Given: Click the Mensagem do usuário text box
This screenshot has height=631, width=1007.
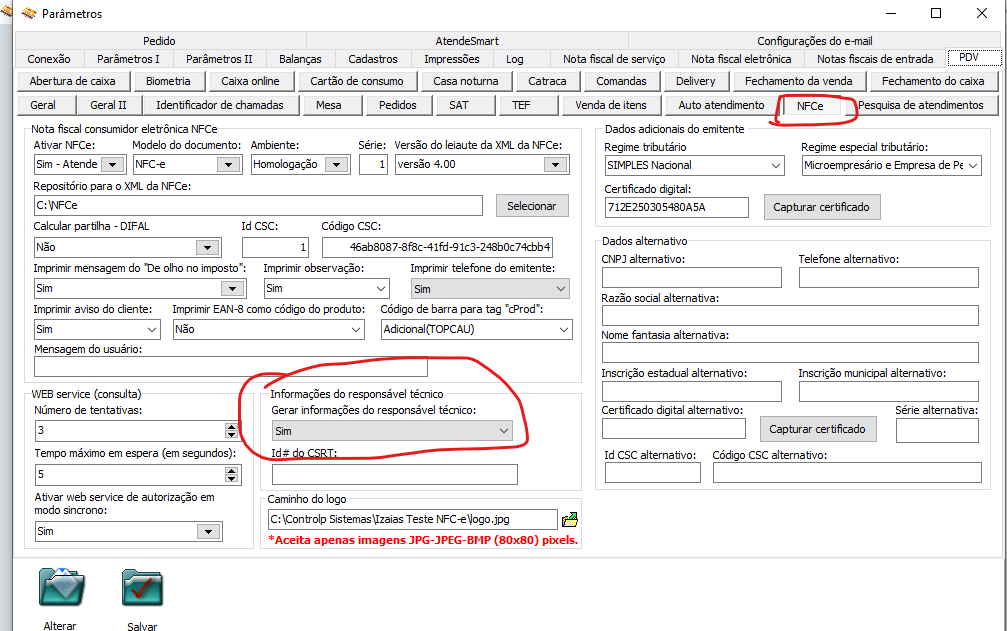Looking at the screenshot, I should tap(300, 366).
